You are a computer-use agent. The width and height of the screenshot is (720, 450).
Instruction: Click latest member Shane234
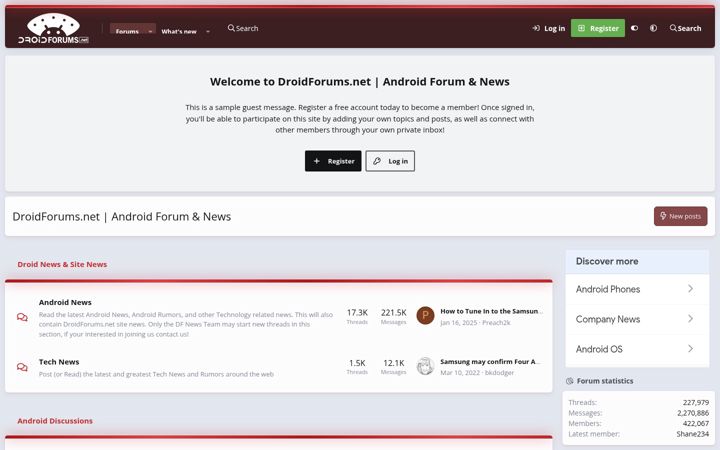[692, 434]
